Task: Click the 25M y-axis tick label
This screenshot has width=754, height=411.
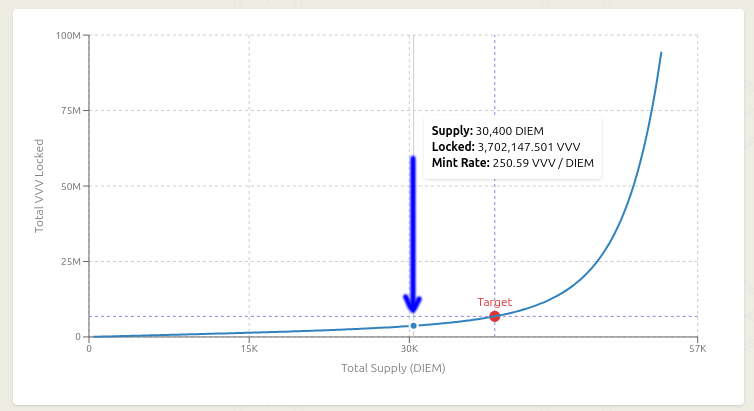Action: [x=70, y=262]
